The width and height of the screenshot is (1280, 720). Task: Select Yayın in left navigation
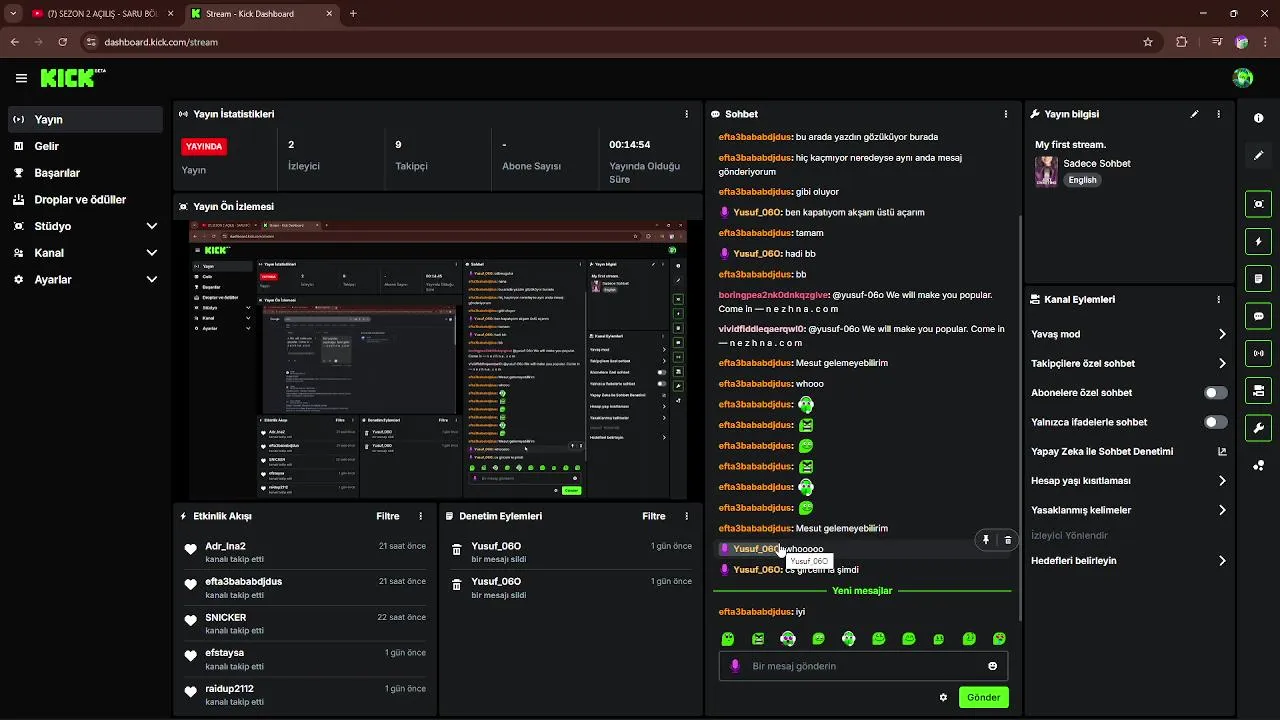click(86, 119)
